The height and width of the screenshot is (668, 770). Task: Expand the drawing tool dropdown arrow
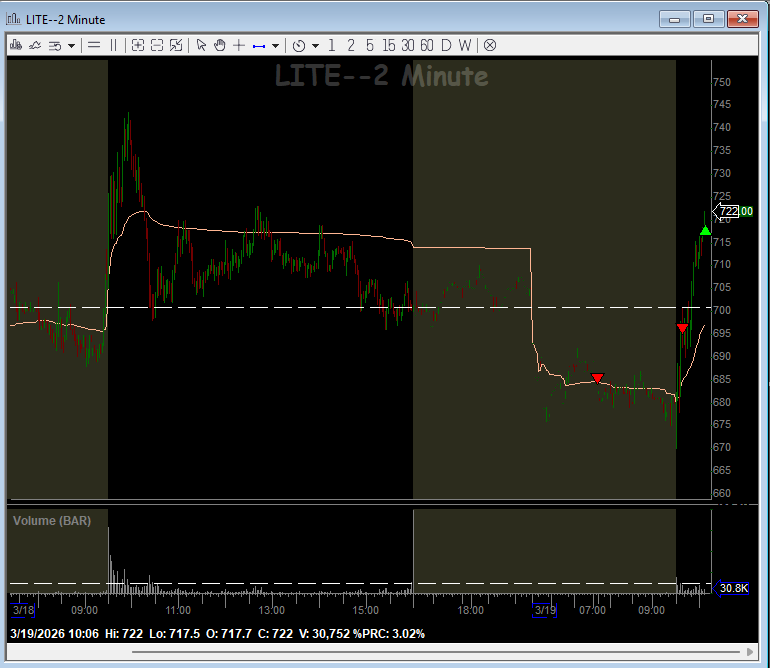(275, 46)
